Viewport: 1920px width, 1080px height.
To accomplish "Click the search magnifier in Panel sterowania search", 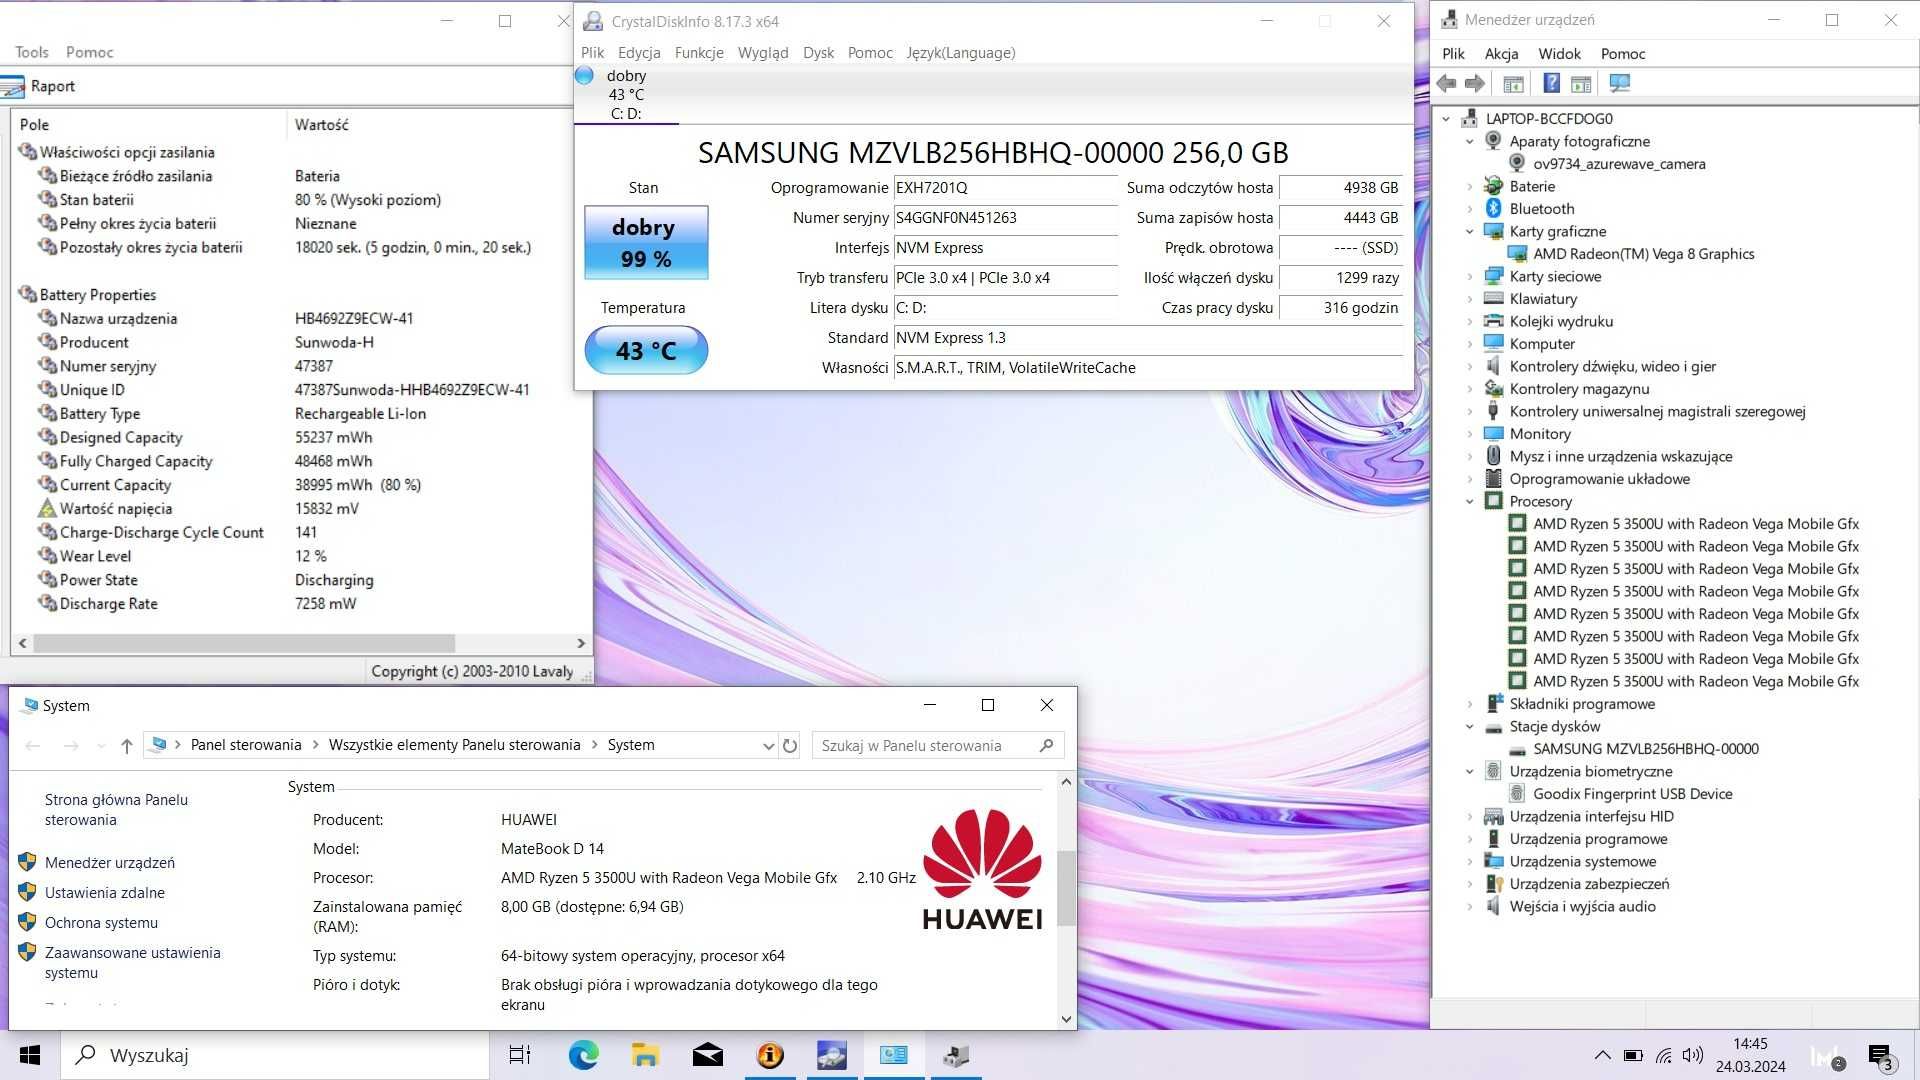I will click(x=1046, y=746).
